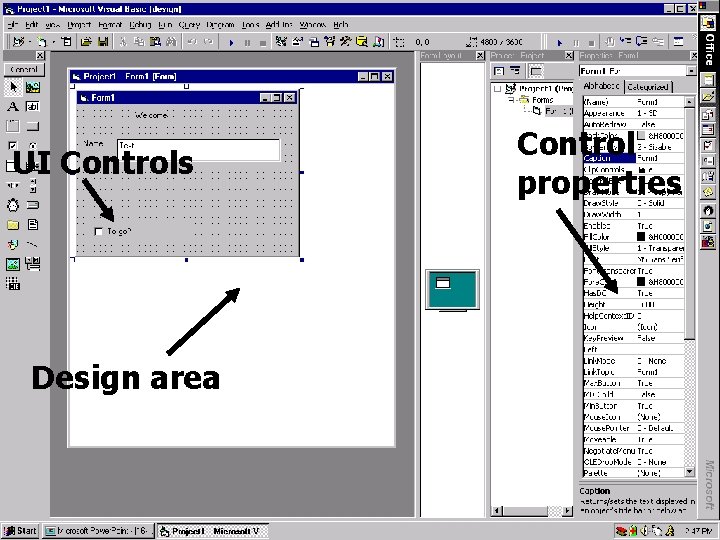
Task: Select the FileListBox control tool
Action: [x=33, y=225]
